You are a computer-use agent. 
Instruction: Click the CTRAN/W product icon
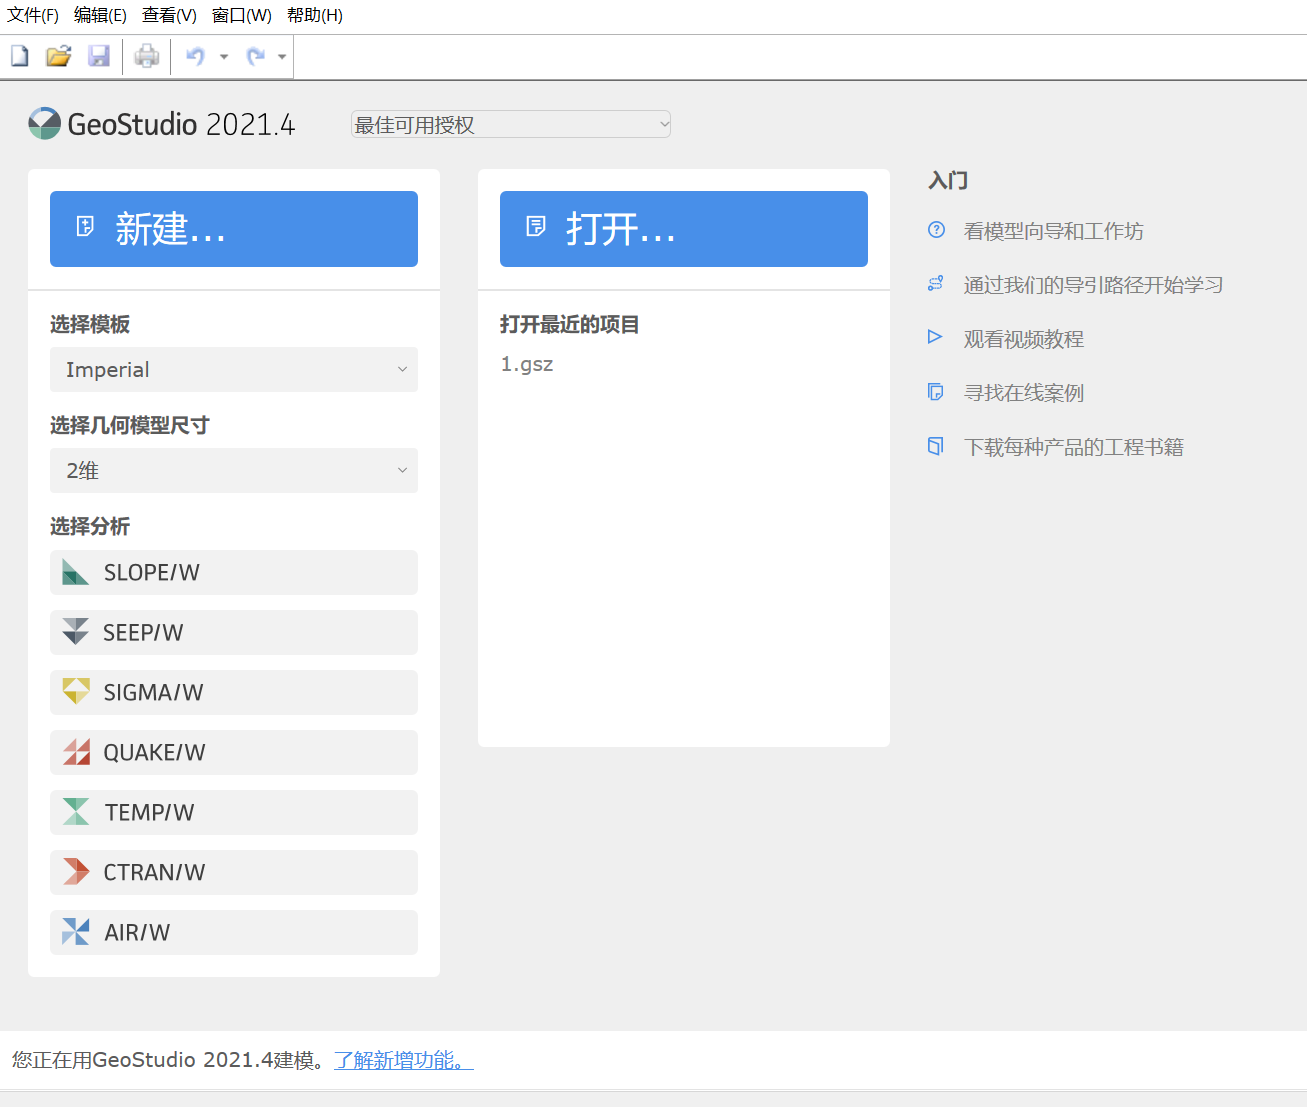pos(76,872)
